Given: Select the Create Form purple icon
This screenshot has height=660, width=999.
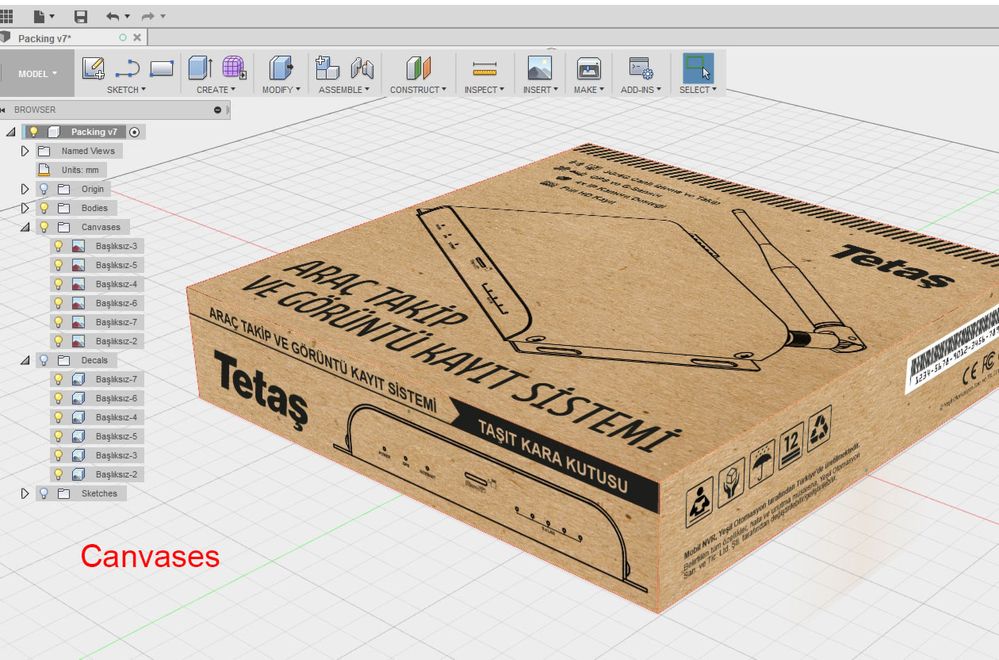Looking at the screenshot, I should pos(234,68).
